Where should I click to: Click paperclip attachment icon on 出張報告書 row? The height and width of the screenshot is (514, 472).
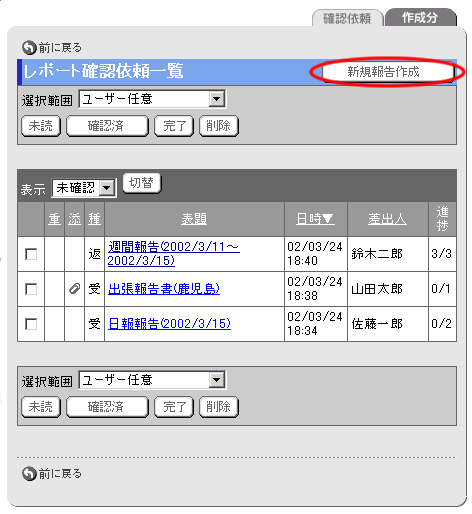74,289
